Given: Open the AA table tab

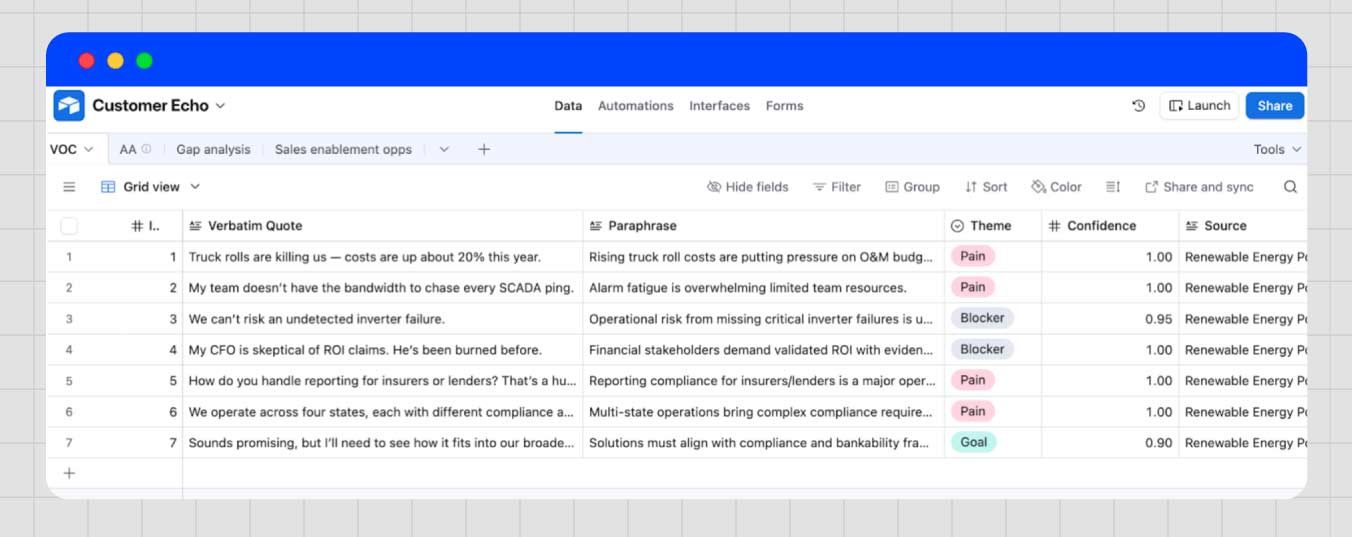Looking at the screenshot, I should [x=128, y=149].
